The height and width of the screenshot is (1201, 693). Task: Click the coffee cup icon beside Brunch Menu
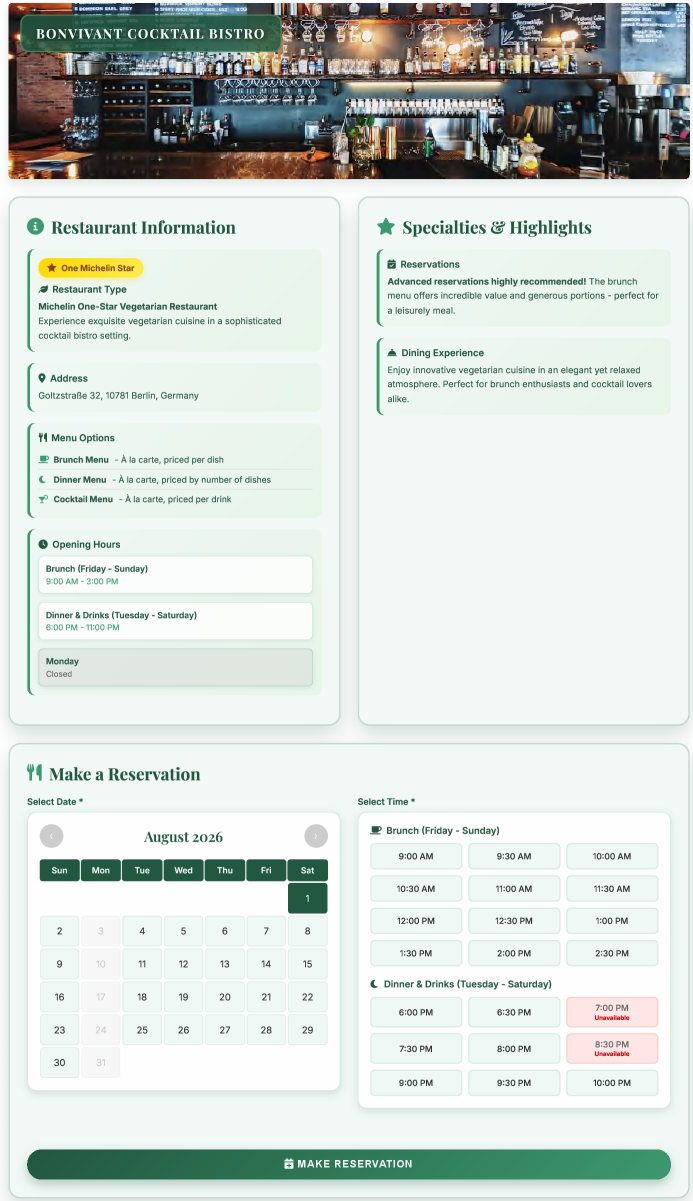(x=43, y=460)
